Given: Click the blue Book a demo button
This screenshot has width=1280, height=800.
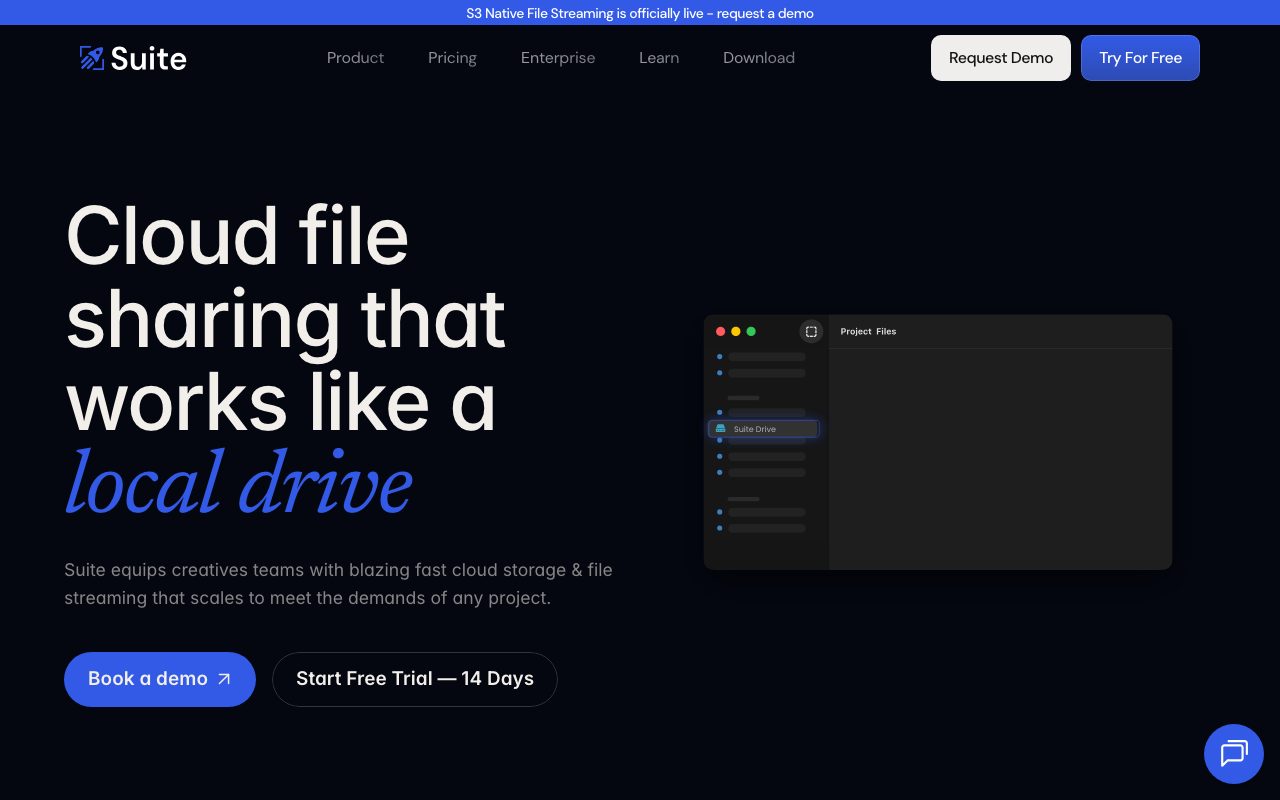Looking at the screenshot, I should 160,679.
